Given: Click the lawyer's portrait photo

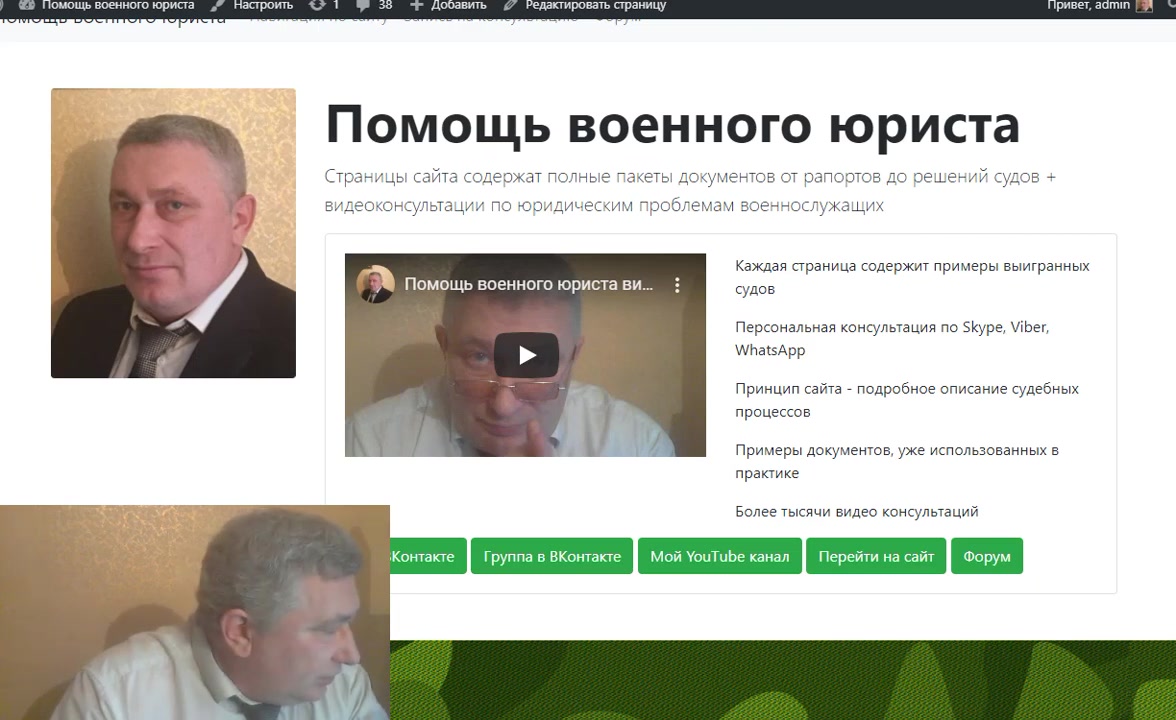Looking at the screenshot, I should point(173,233).
